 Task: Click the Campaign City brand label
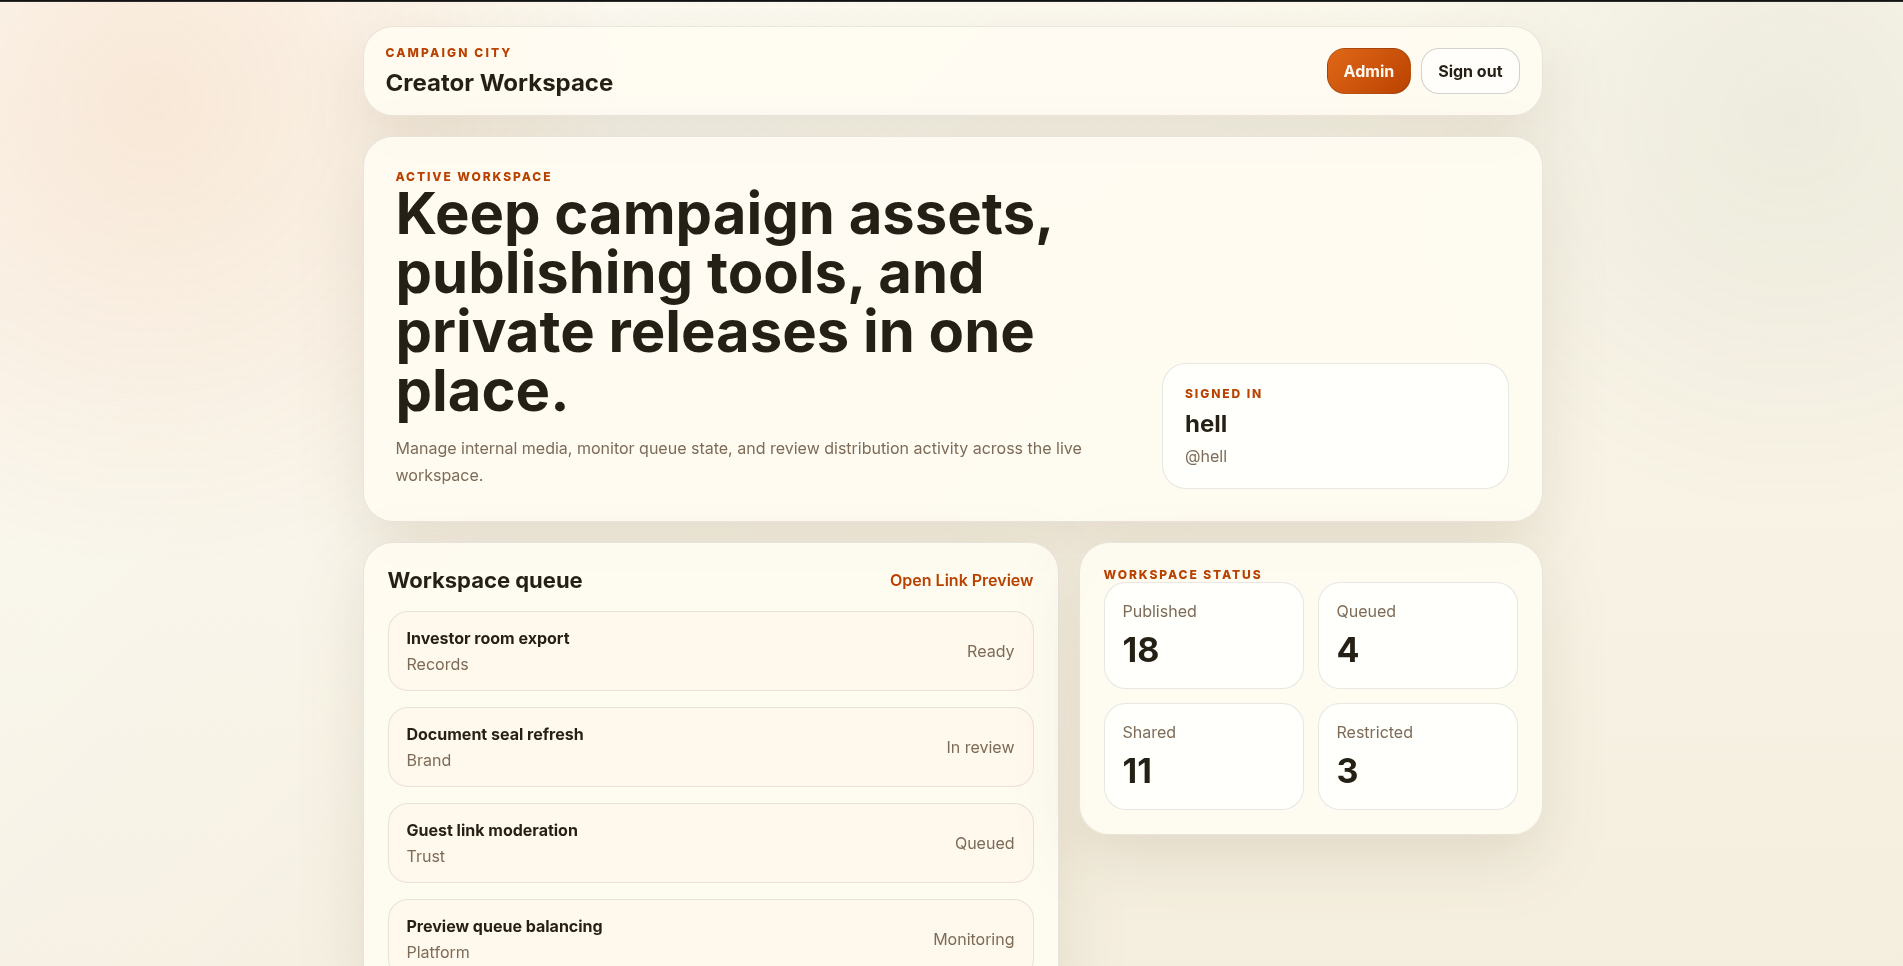tap(448, 53)
